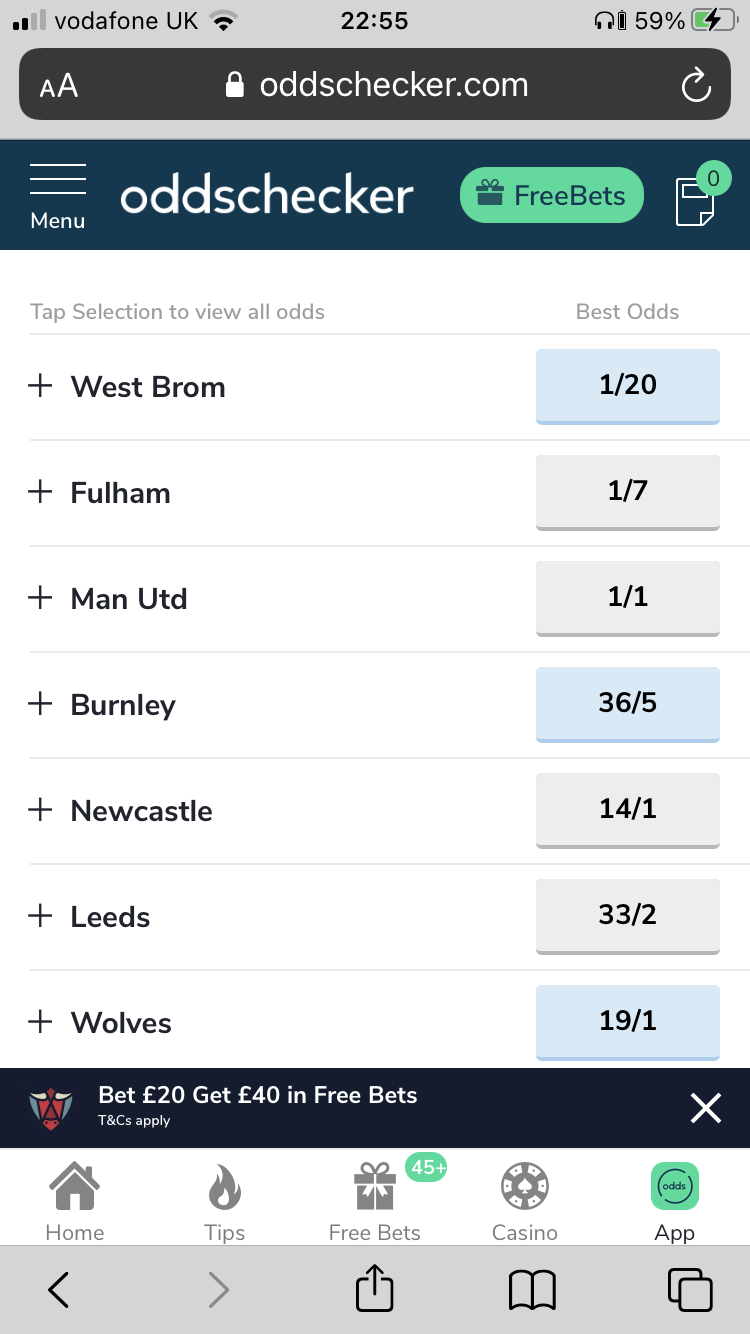Open reader text size AA control
Screen dimensions: 750x1334
pyautogui.click(x=59, y=86)
